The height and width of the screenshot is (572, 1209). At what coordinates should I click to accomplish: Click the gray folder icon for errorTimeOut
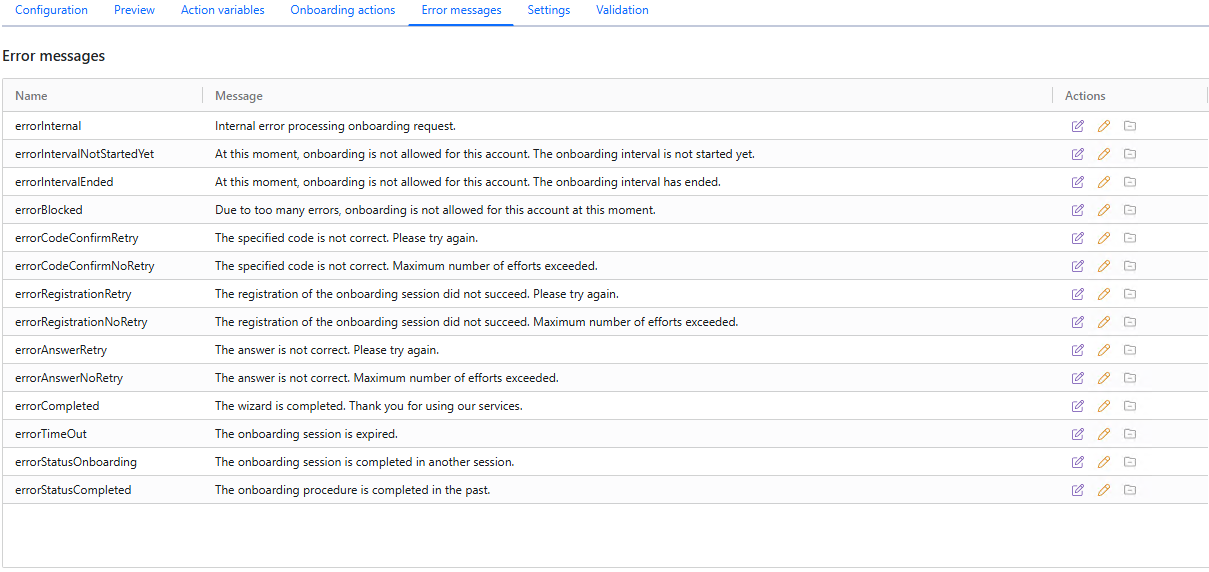tap(1130, 434)
